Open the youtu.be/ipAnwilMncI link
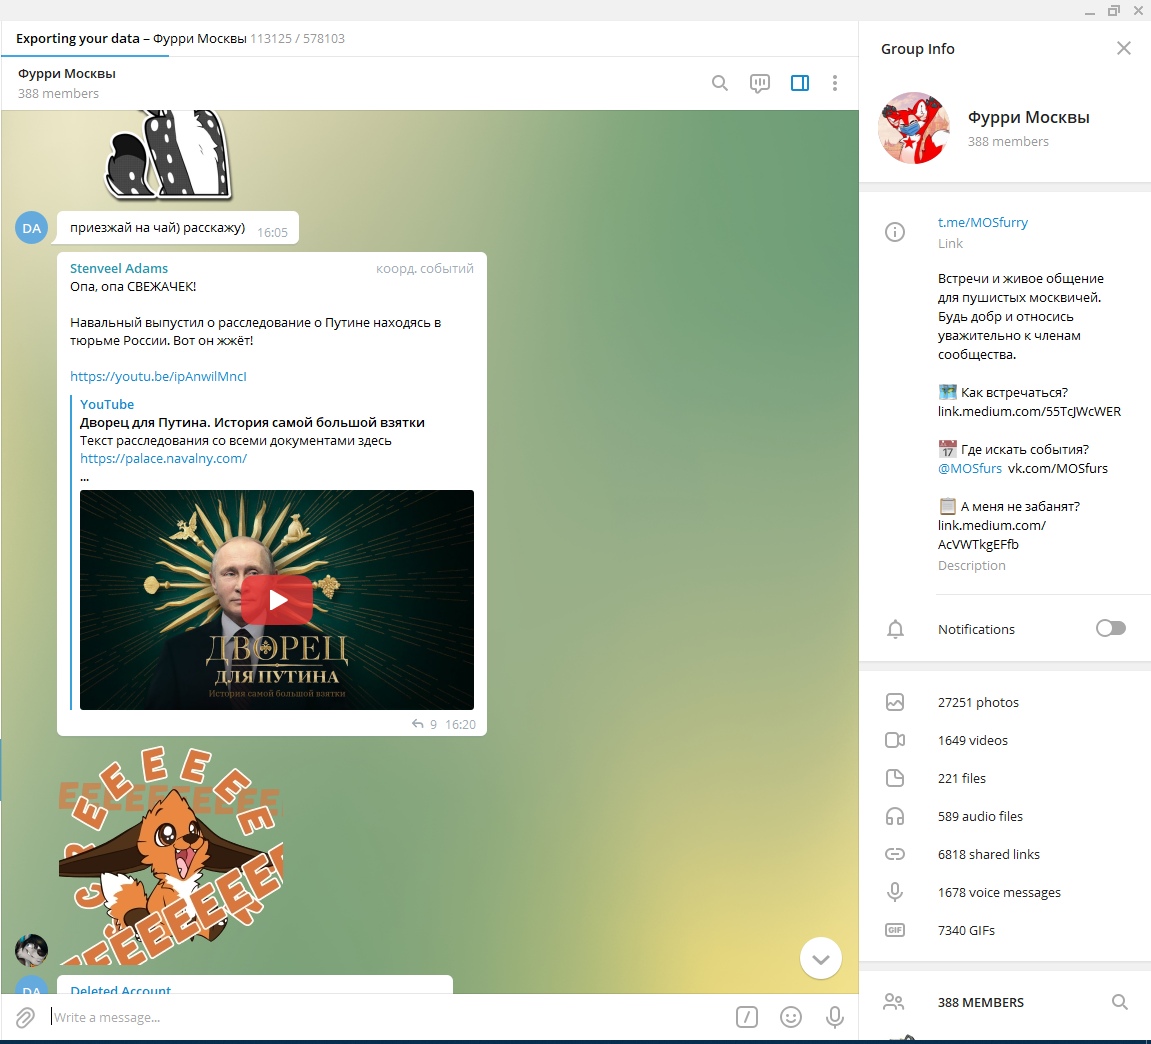Screen dimensions: 1151x1044 (x=158, y=377)
